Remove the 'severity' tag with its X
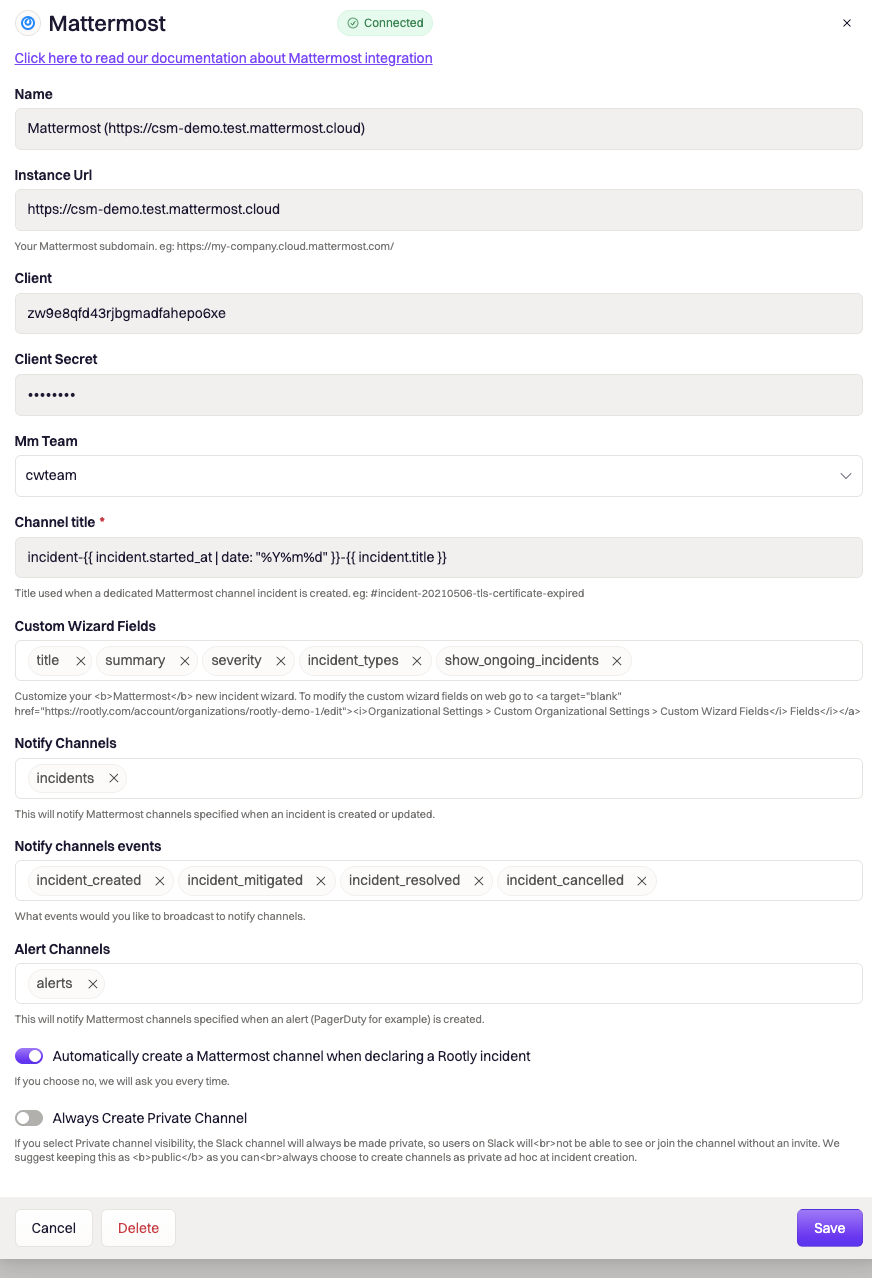872x1278 pixels. pyautogui.click(x=281, y=661)
